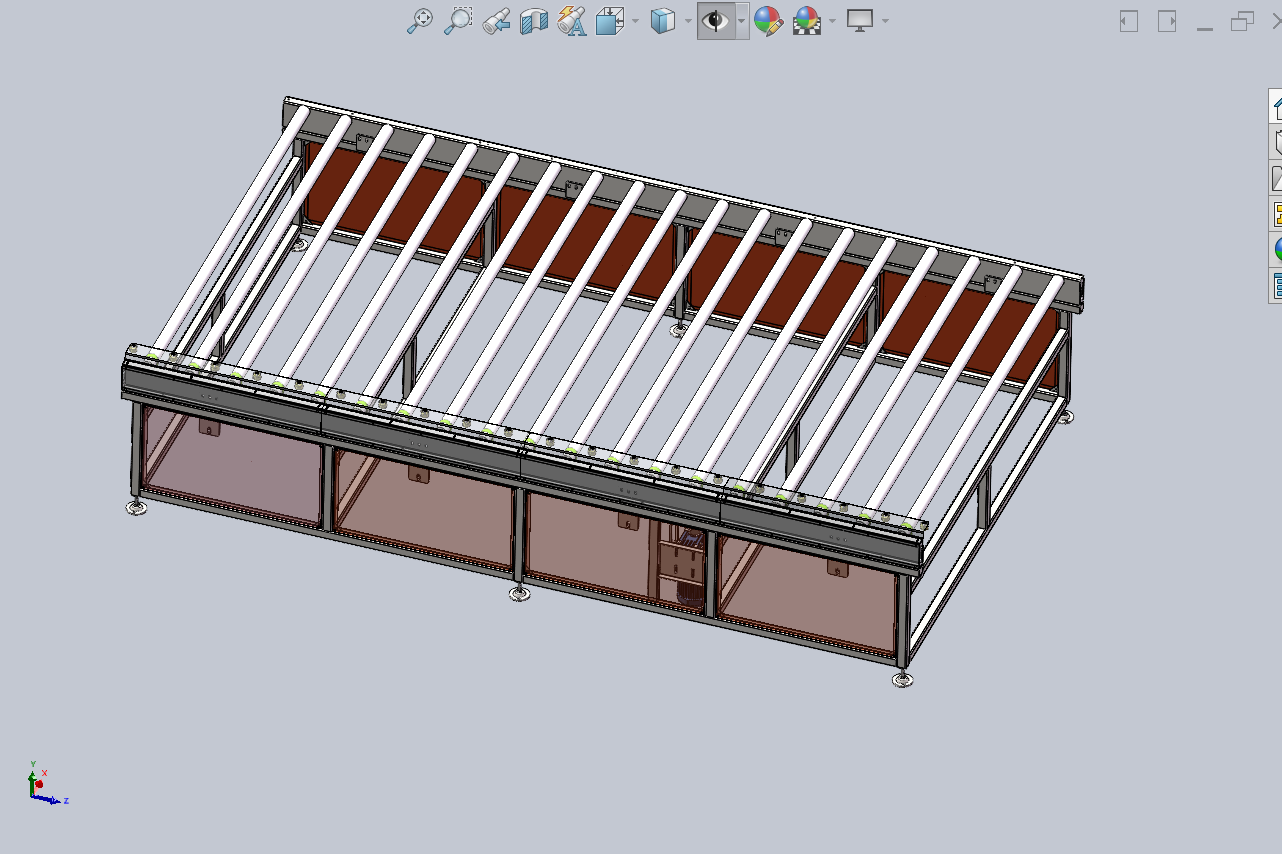Go back to the Previous View
1282x854 pixels.
(496, 21)
